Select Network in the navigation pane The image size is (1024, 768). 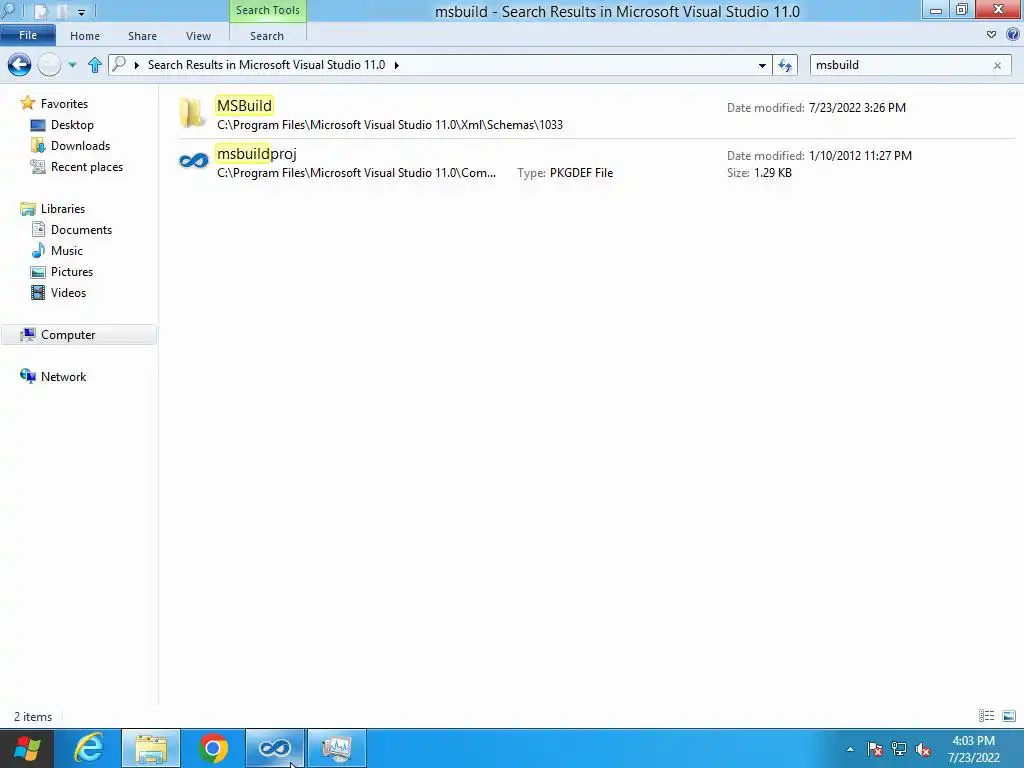pyautogui.click(x=63, y=377)
